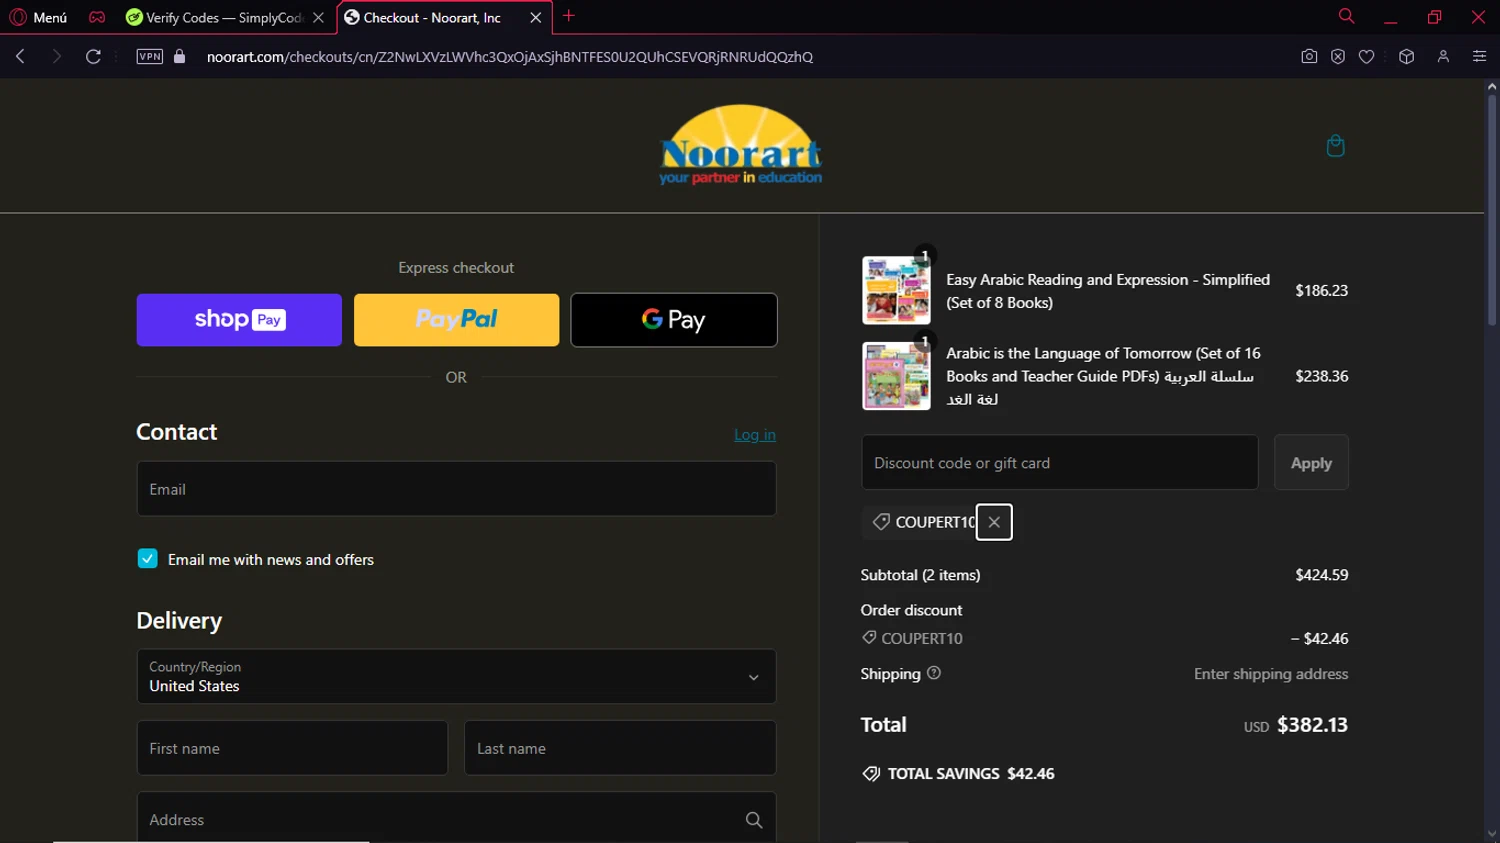The height and width of the screenshot is (843, 1500).
Task: Click the scrollbar down arrow
Action: click(x=1492, y=834)
